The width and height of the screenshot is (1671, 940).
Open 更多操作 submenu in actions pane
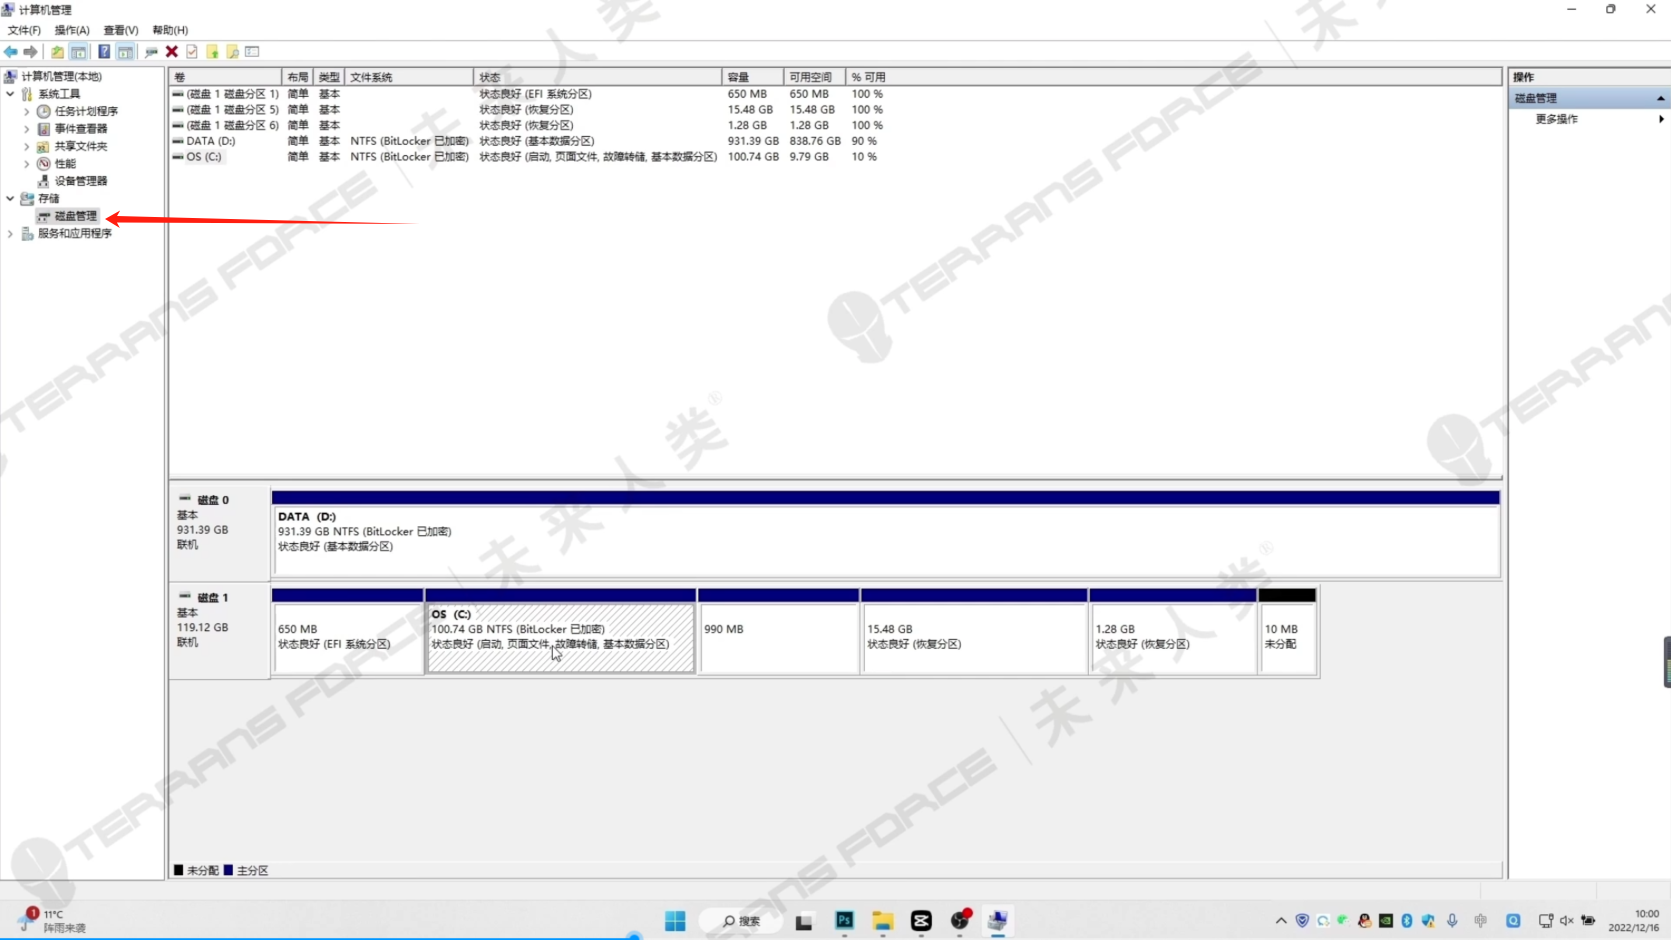click(1589, 119)
